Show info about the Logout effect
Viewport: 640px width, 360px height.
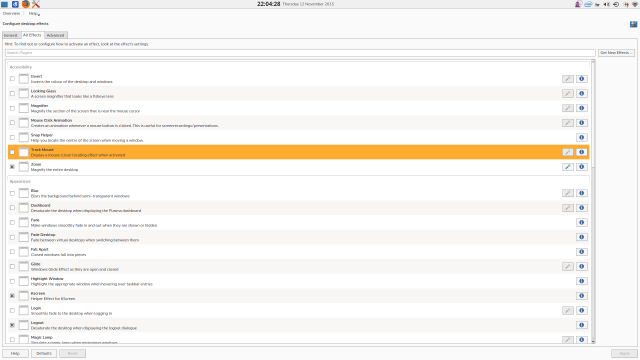582,325
